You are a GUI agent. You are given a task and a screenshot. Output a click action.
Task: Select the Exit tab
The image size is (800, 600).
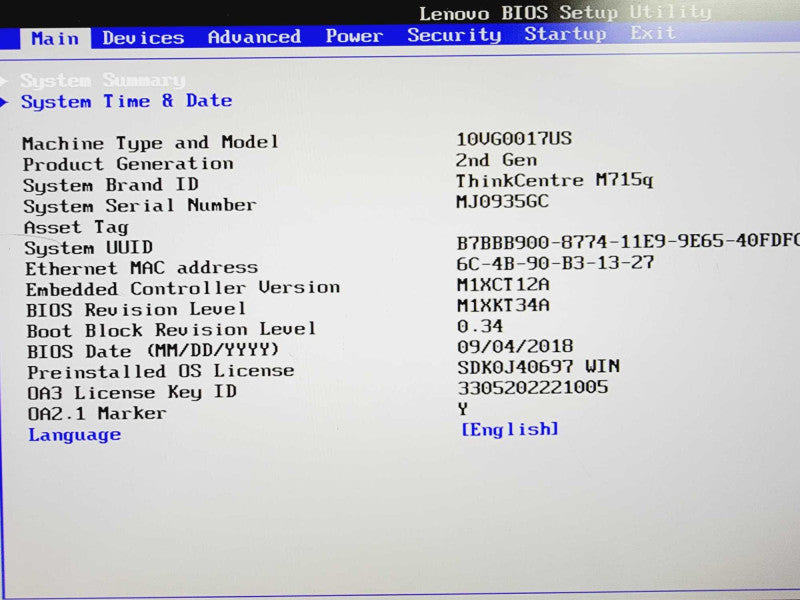[x=653, y=33]
